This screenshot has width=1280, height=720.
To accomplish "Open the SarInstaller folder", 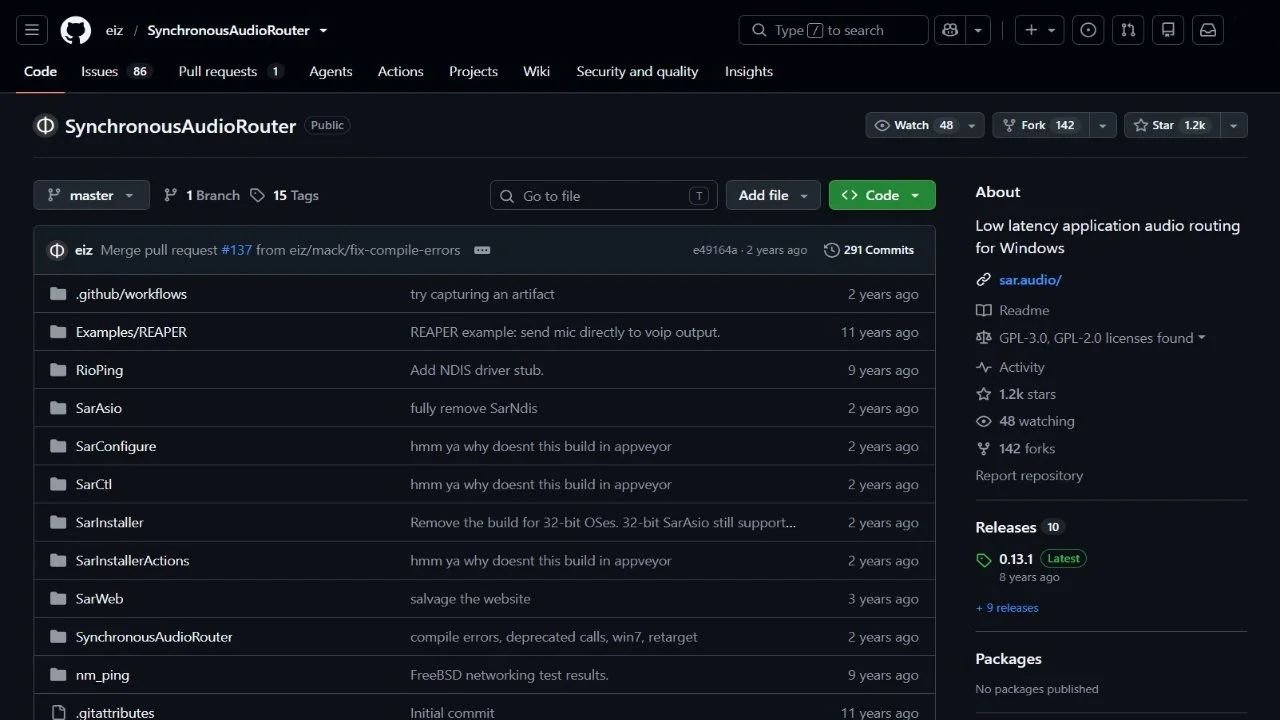I will tap(110, 522).
